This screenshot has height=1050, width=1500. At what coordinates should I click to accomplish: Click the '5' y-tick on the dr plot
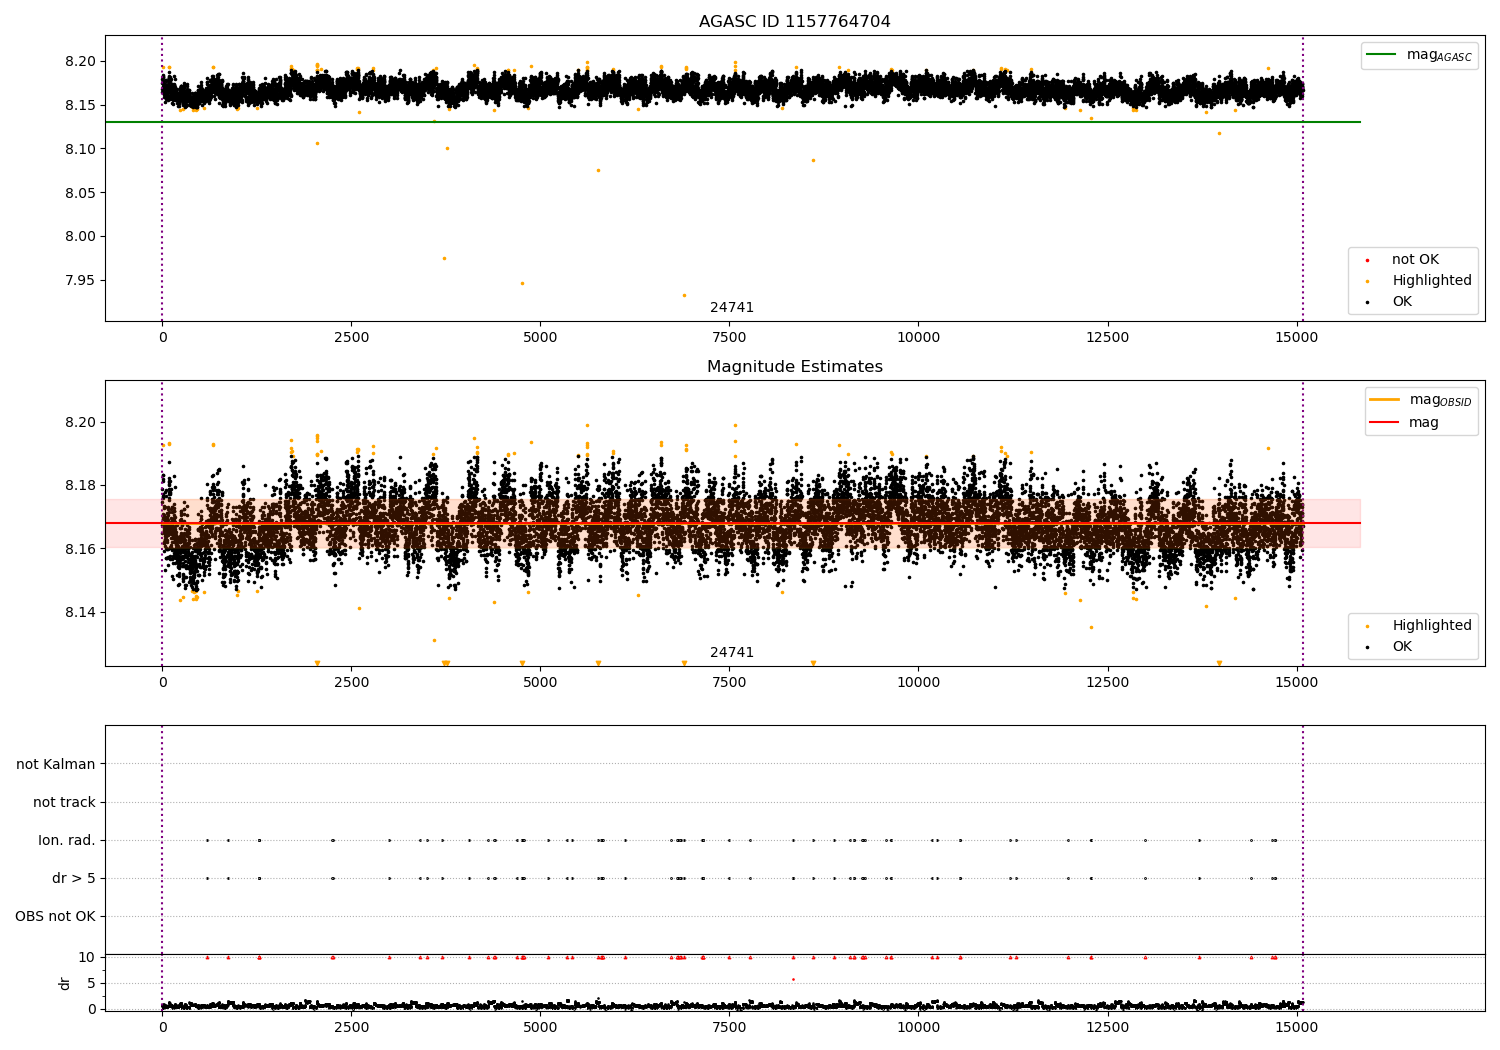pyautogui.click(x=92, y=983)
